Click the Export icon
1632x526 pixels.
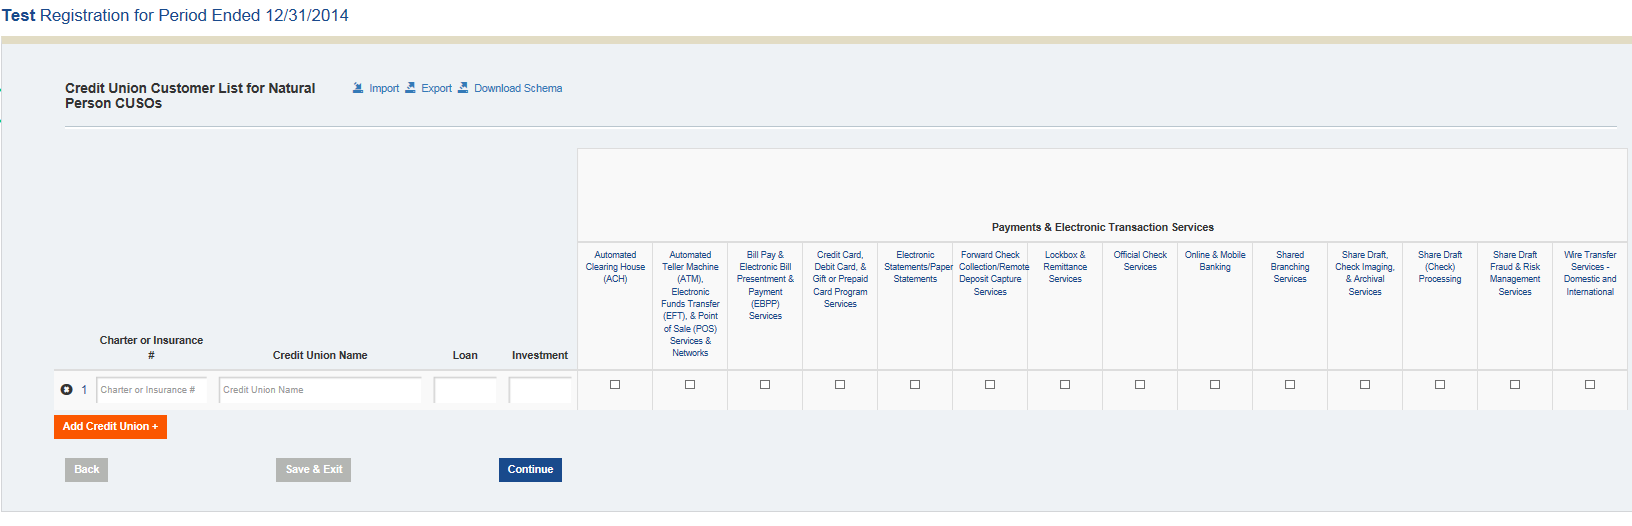tap(410, 88)
